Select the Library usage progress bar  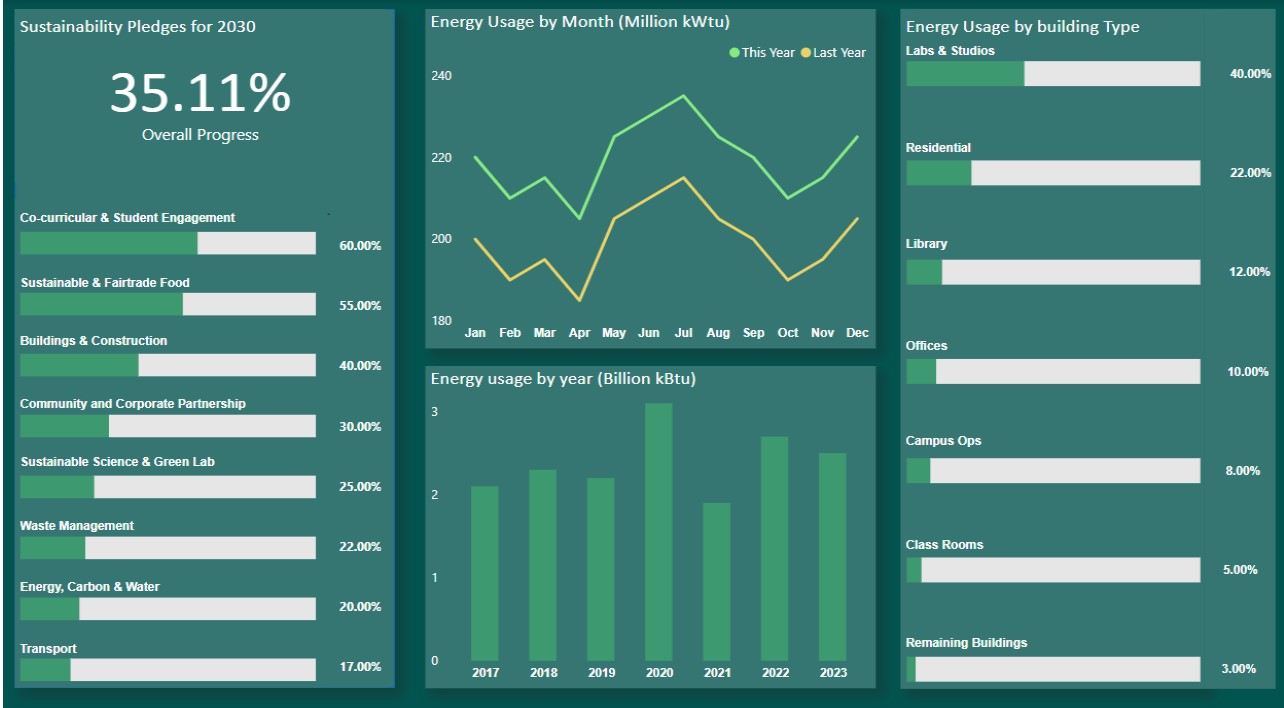click(1052, 272)
